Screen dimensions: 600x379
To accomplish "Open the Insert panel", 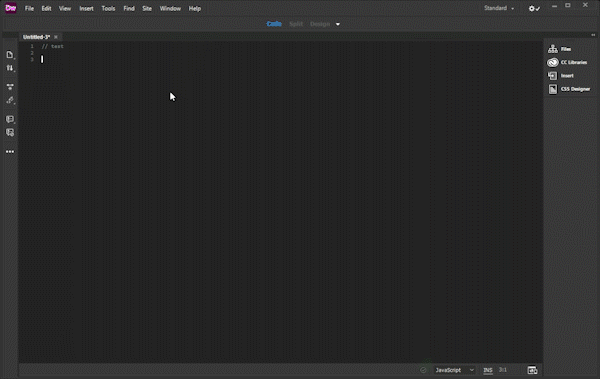I will [x=561, y=75].
